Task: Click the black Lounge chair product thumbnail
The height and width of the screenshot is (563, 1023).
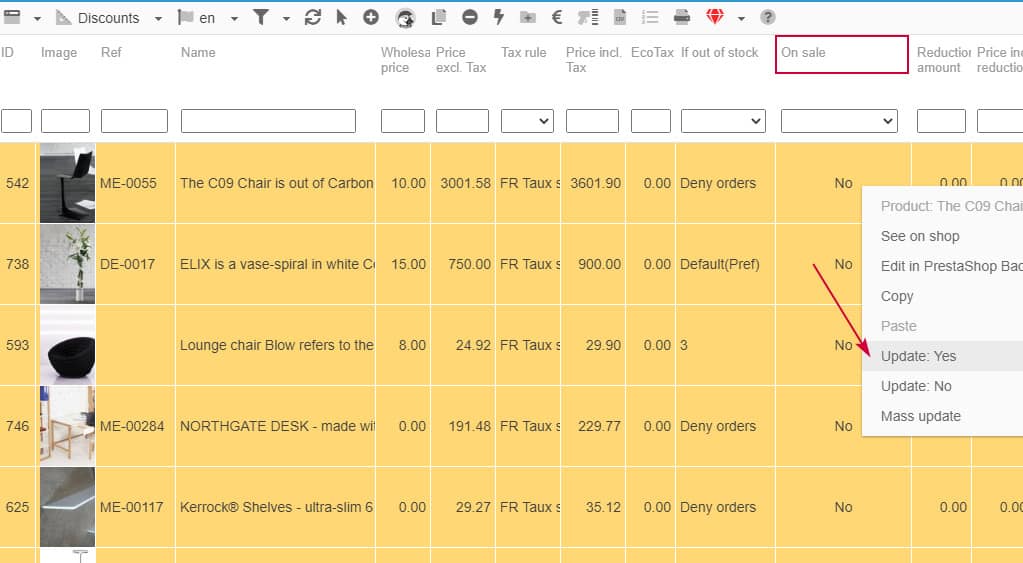Action: 67,345
